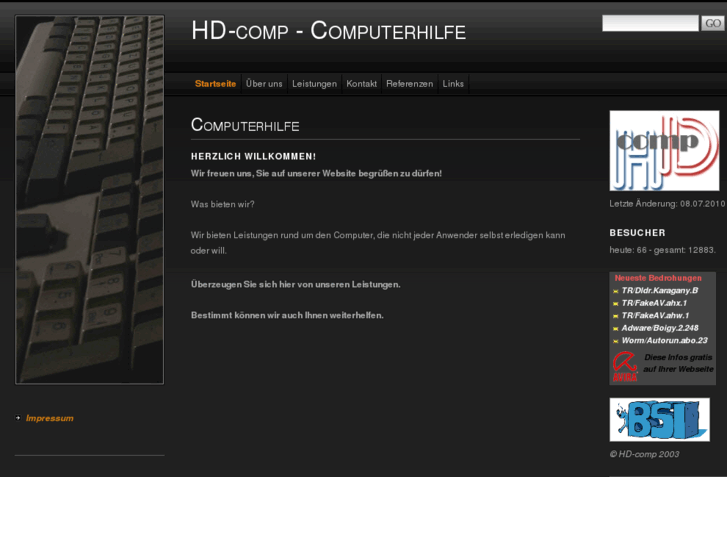Click the HD-comp logo image
Screen dimensions: 727x545
664,151
